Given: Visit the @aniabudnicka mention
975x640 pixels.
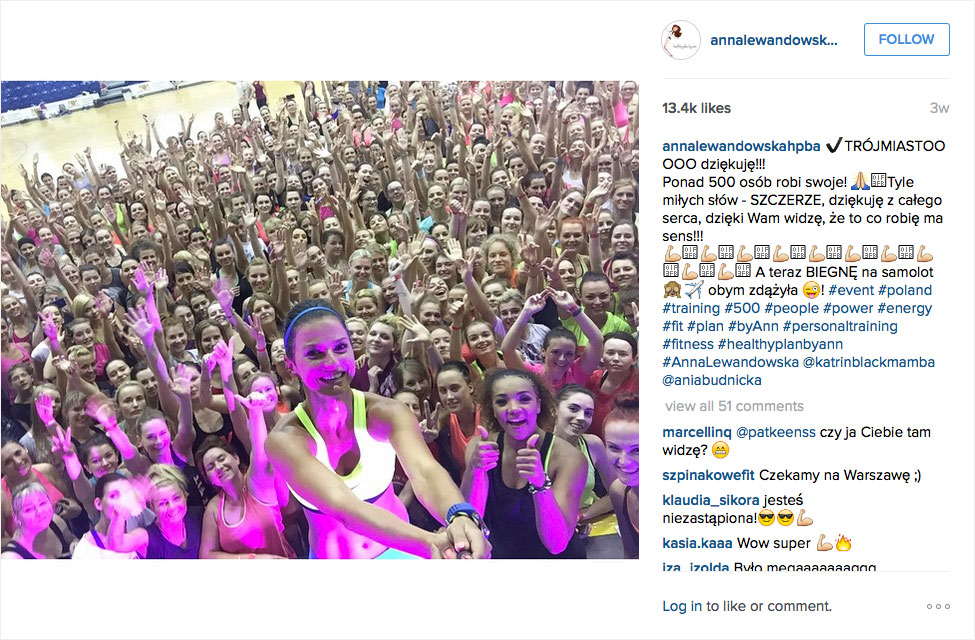Looking at the screenshot, I should [711, 380].
